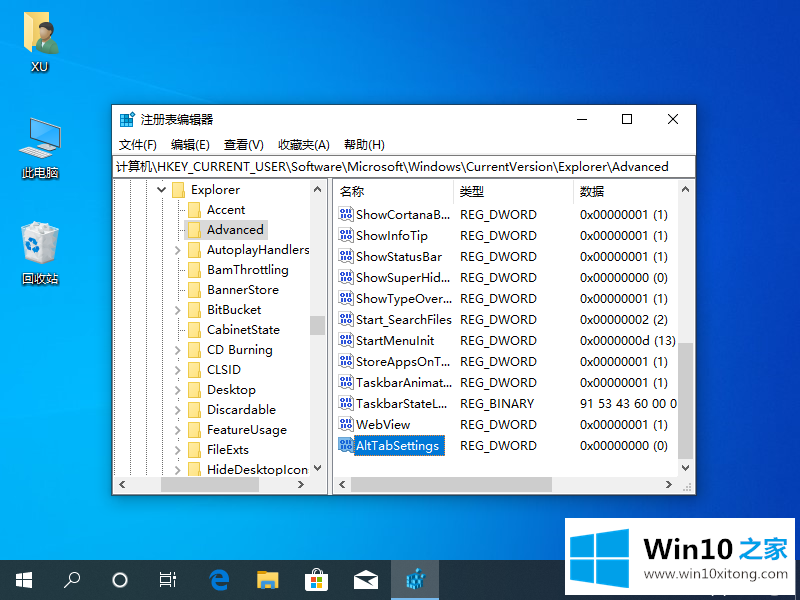Click values pane horizontal scrollbar thumb
Image resolution: width=800 pixels, height=600 pixels.
pyautogui.click(x=451, y=484)
